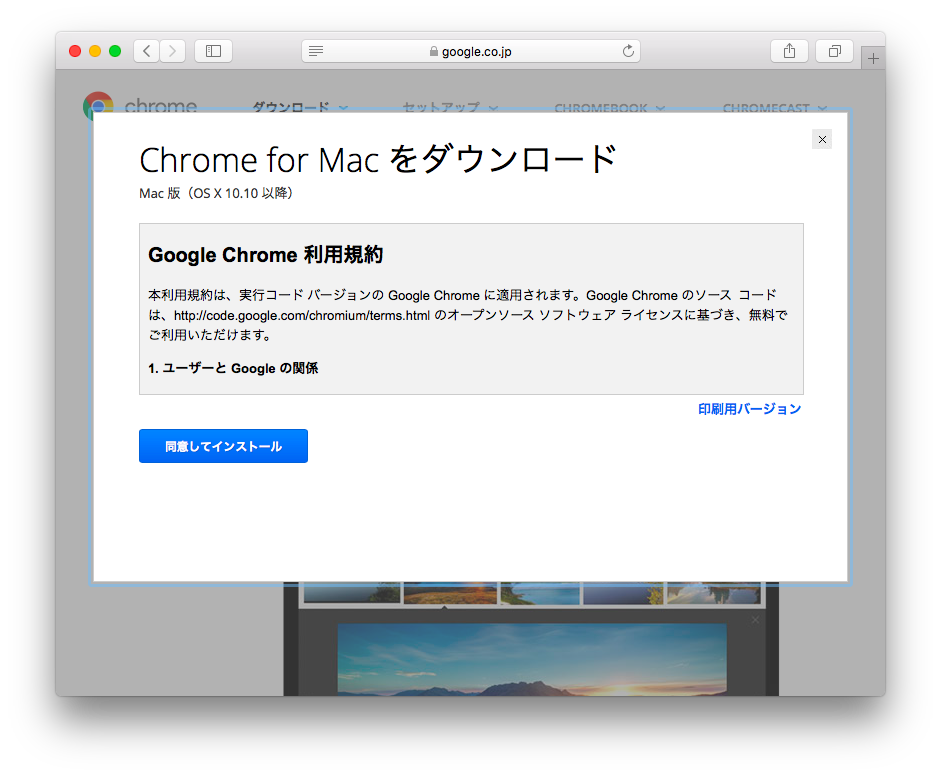
Task: Open the 印刷用バージョン link
Action: (x=749, y=409)
